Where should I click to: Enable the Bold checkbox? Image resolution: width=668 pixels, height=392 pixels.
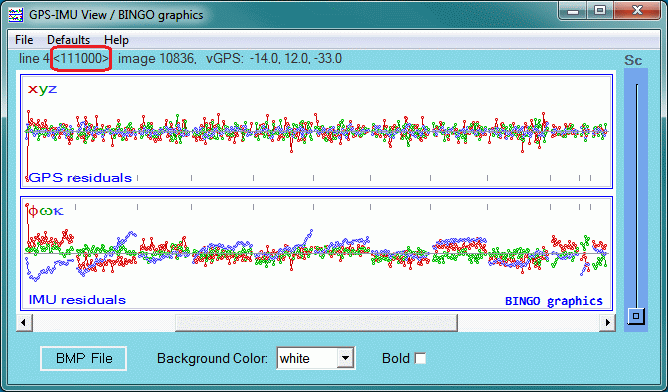point(420,358)
